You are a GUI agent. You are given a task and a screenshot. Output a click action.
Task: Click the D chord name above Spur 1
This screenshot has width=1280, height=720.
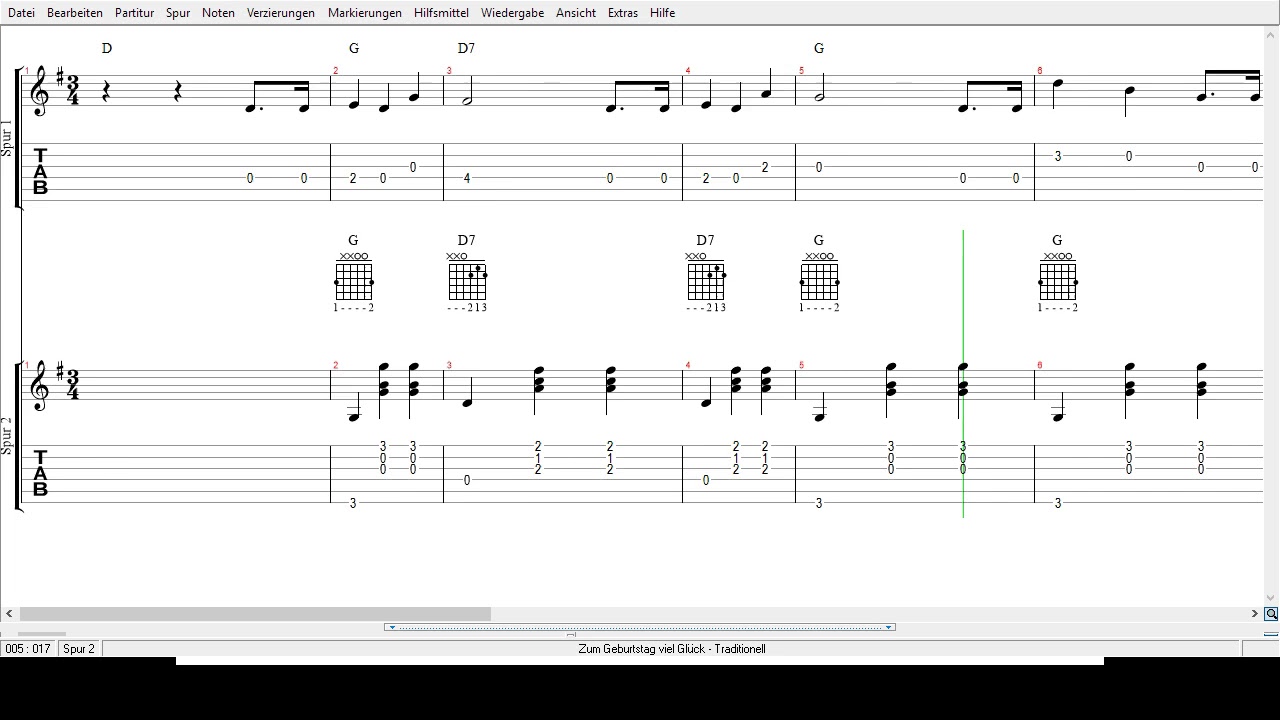coord(107,48)
